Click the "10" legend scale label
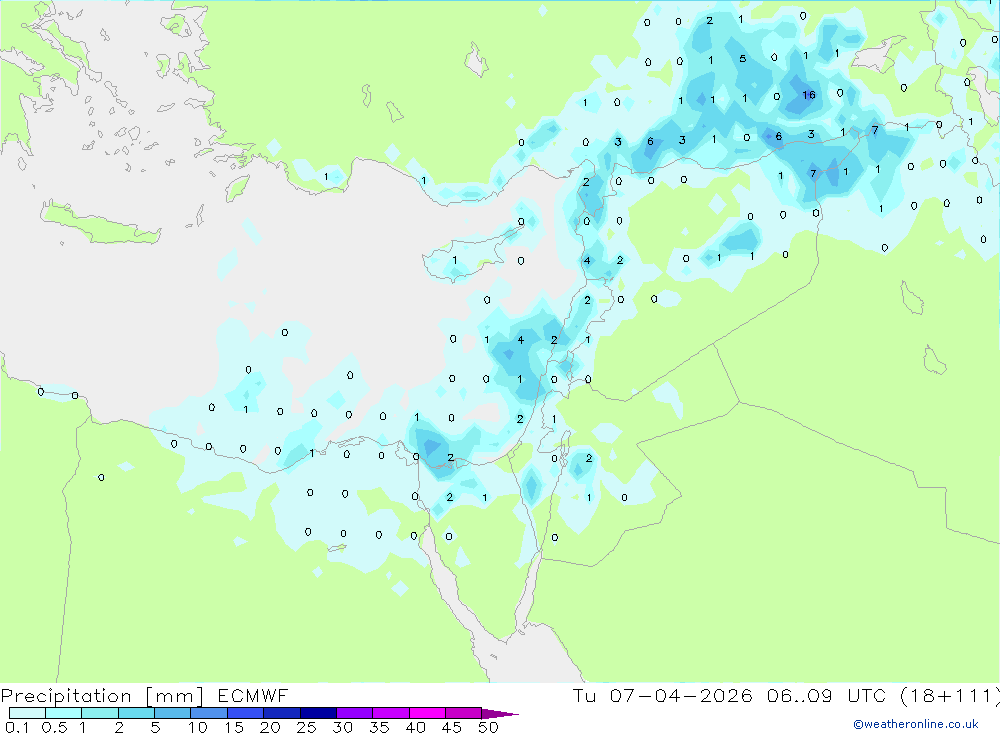Viewport: 1000px width, 733px height. [198, 727]
